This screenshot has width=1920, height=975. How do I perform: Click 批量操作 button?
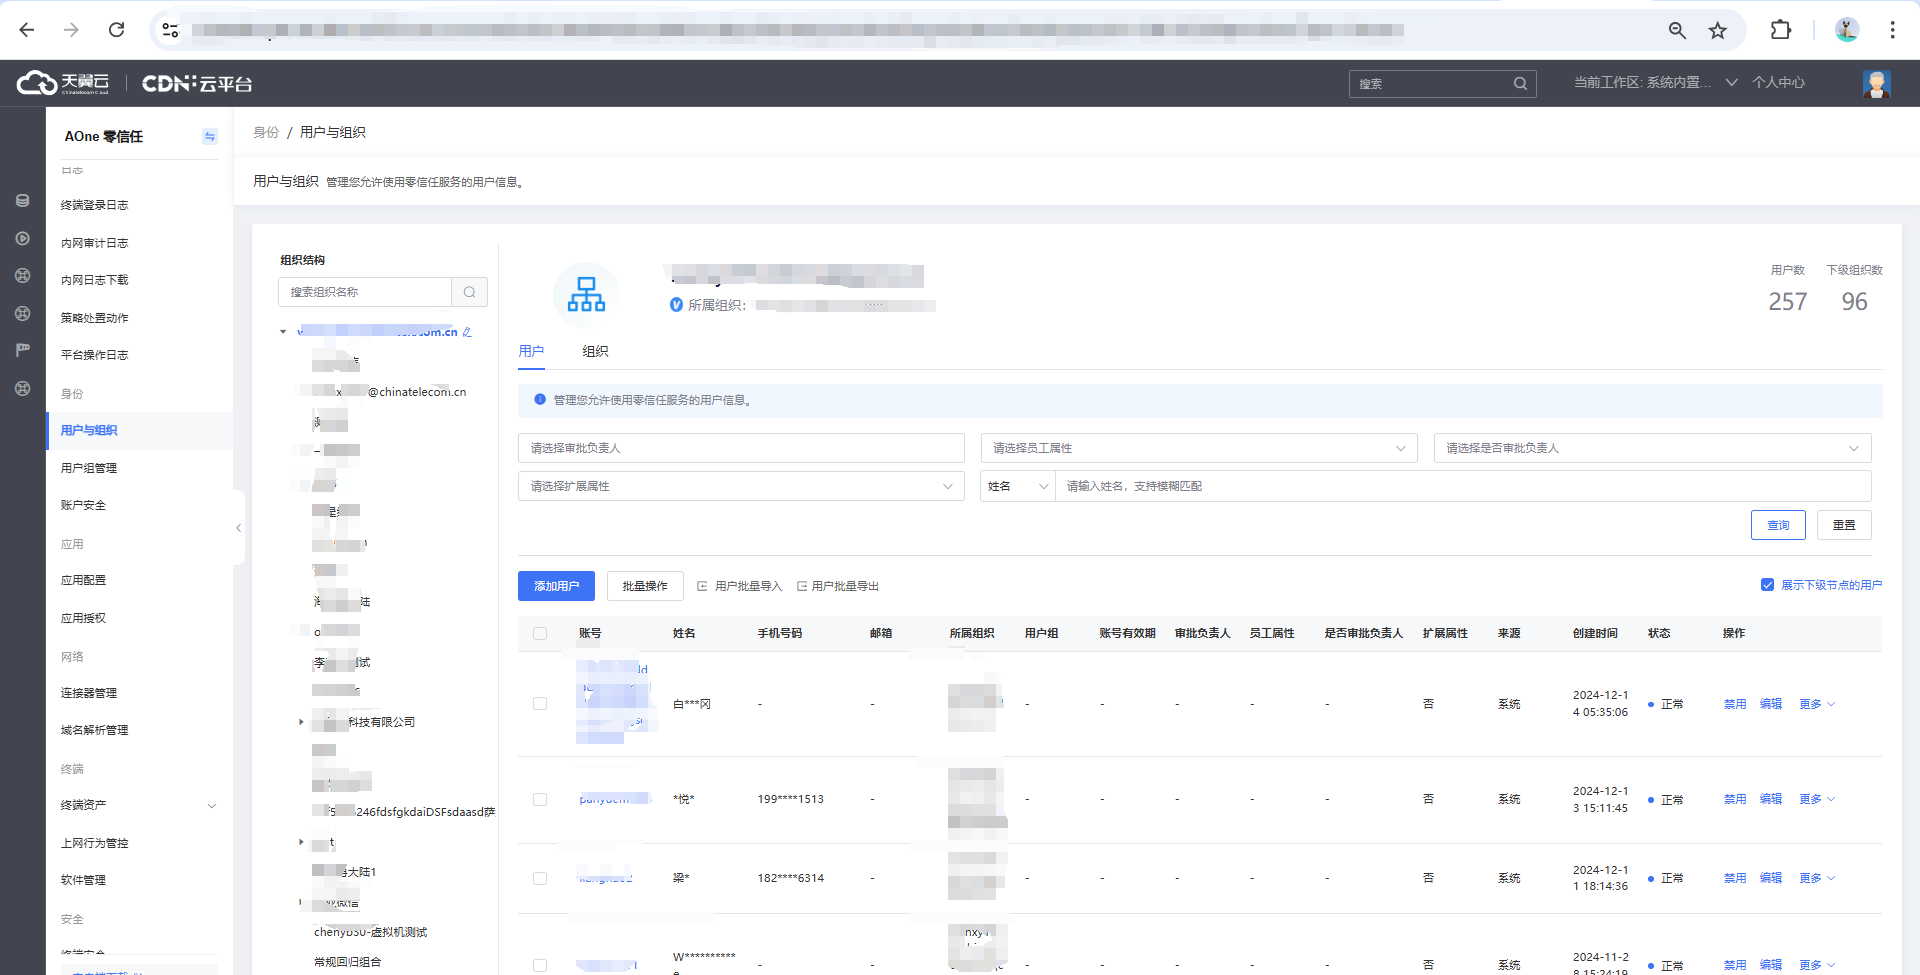(x=645, y=586)
